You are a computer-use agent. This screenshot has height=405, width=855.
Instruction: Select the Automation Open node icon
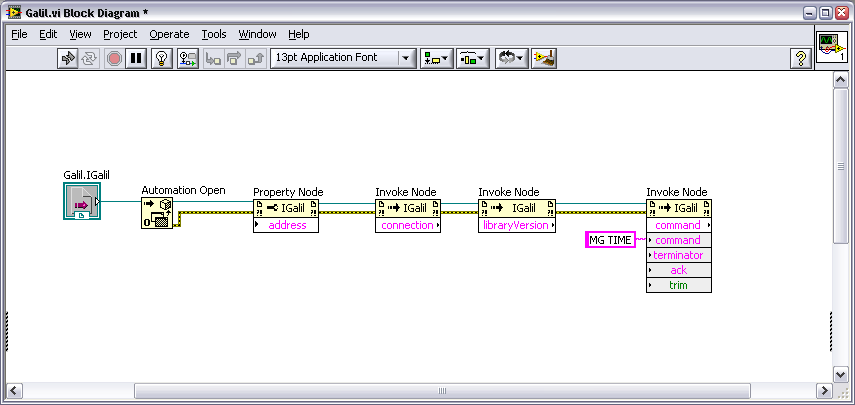coord(157,213)
